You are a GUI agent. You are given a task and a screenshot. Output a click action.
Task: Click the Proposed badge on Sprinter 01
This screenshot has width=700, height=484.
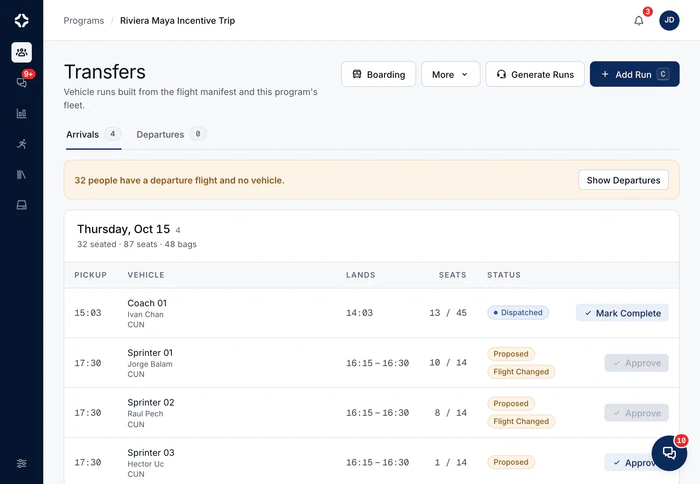tap(511, 354)
